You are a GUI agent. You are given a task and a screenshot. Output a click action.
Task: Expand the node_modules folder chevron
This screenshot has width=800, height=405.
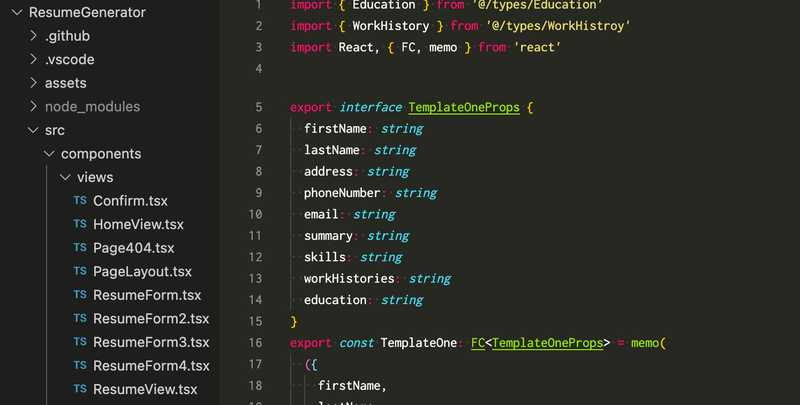(34, 106)
